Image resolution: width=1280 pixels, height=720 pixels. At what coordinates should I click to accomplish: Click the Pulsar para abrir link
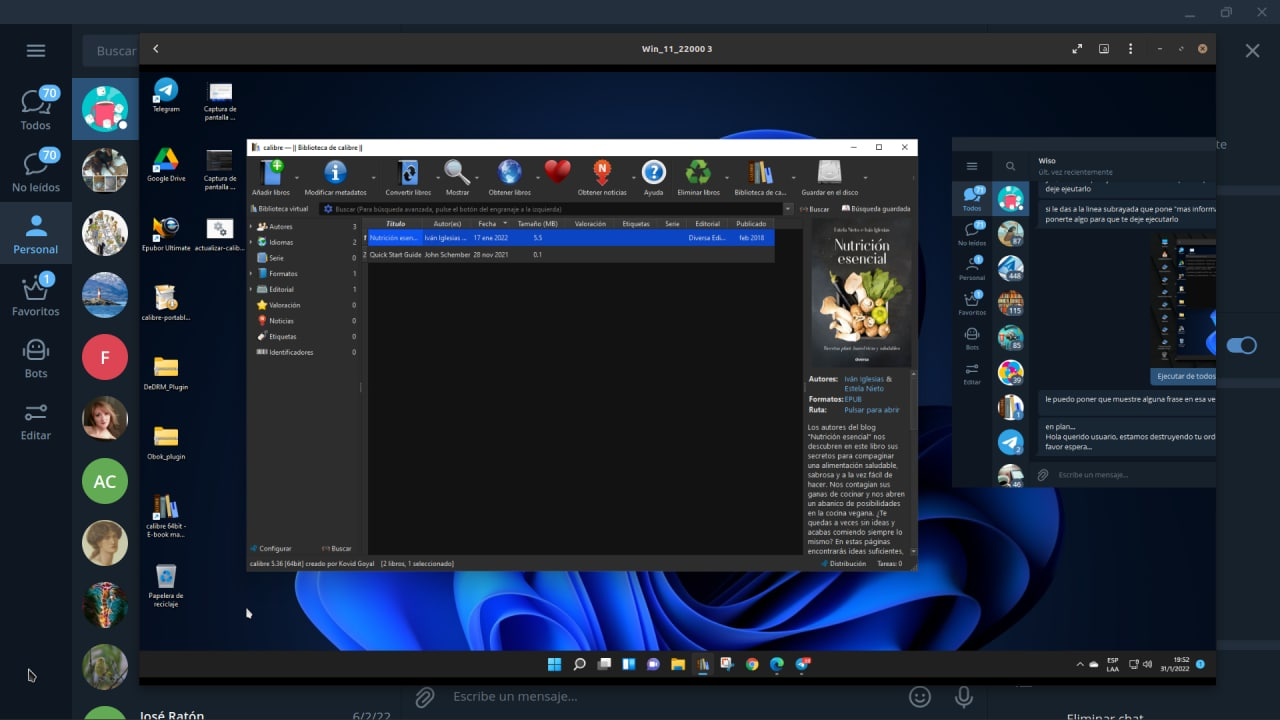pyautogui.click(x=871, y=410)
